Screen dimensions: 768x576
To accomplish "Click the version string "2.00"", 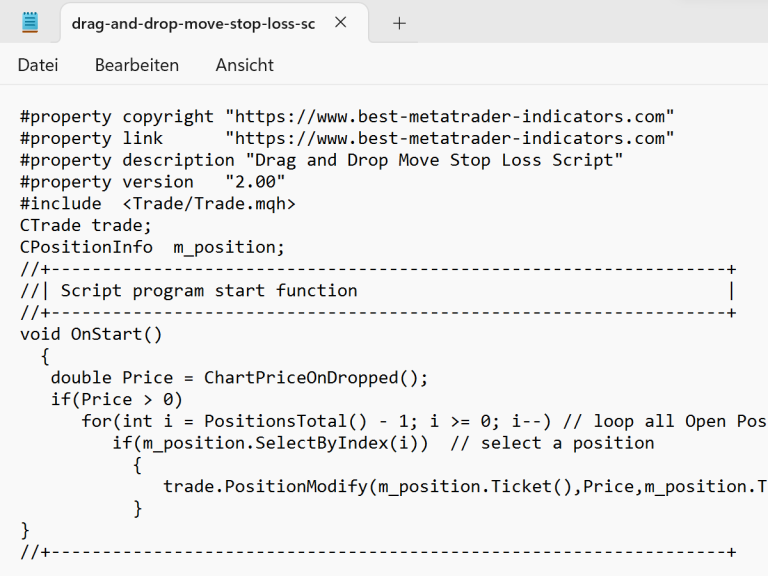I will pyautogui.click(x=255, y=182).
